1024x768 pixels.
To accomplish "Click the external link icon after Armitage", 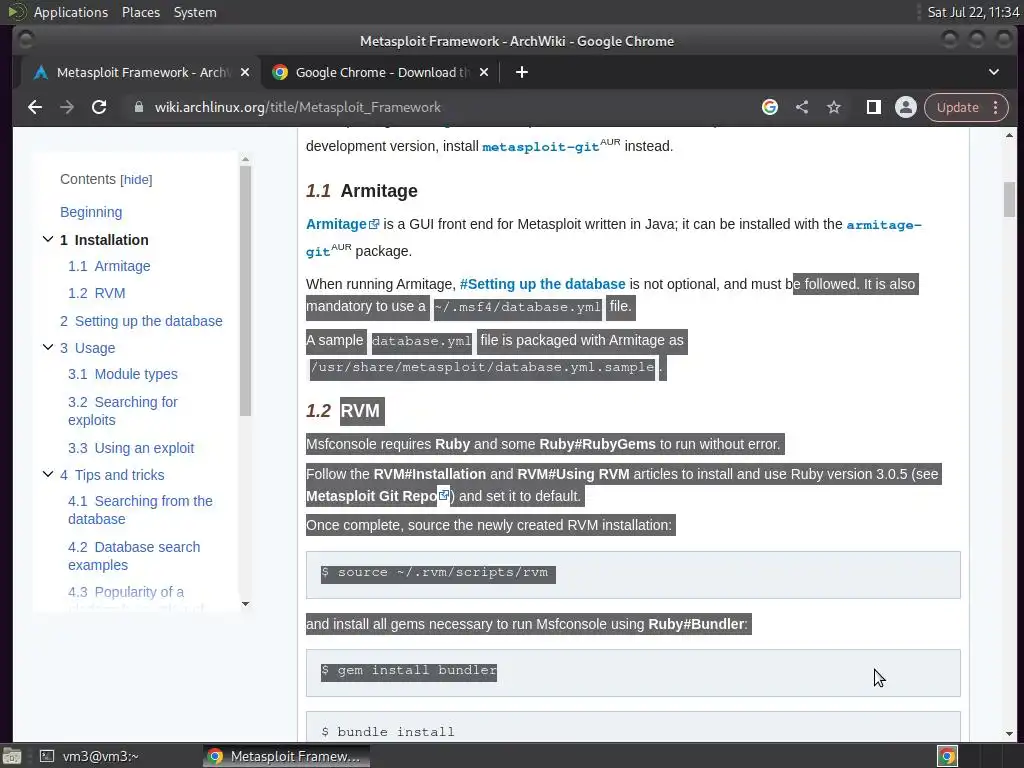I will 374,225.
